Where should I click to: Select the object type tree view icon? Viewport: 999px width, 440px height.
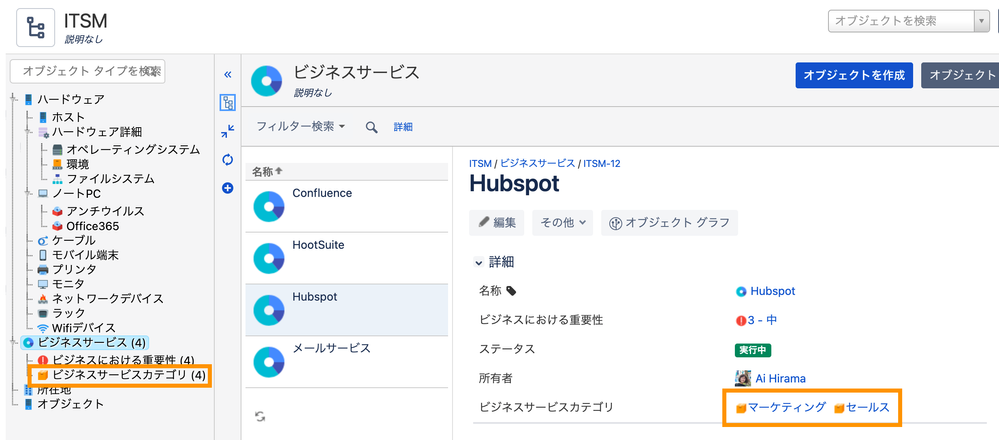227,102
